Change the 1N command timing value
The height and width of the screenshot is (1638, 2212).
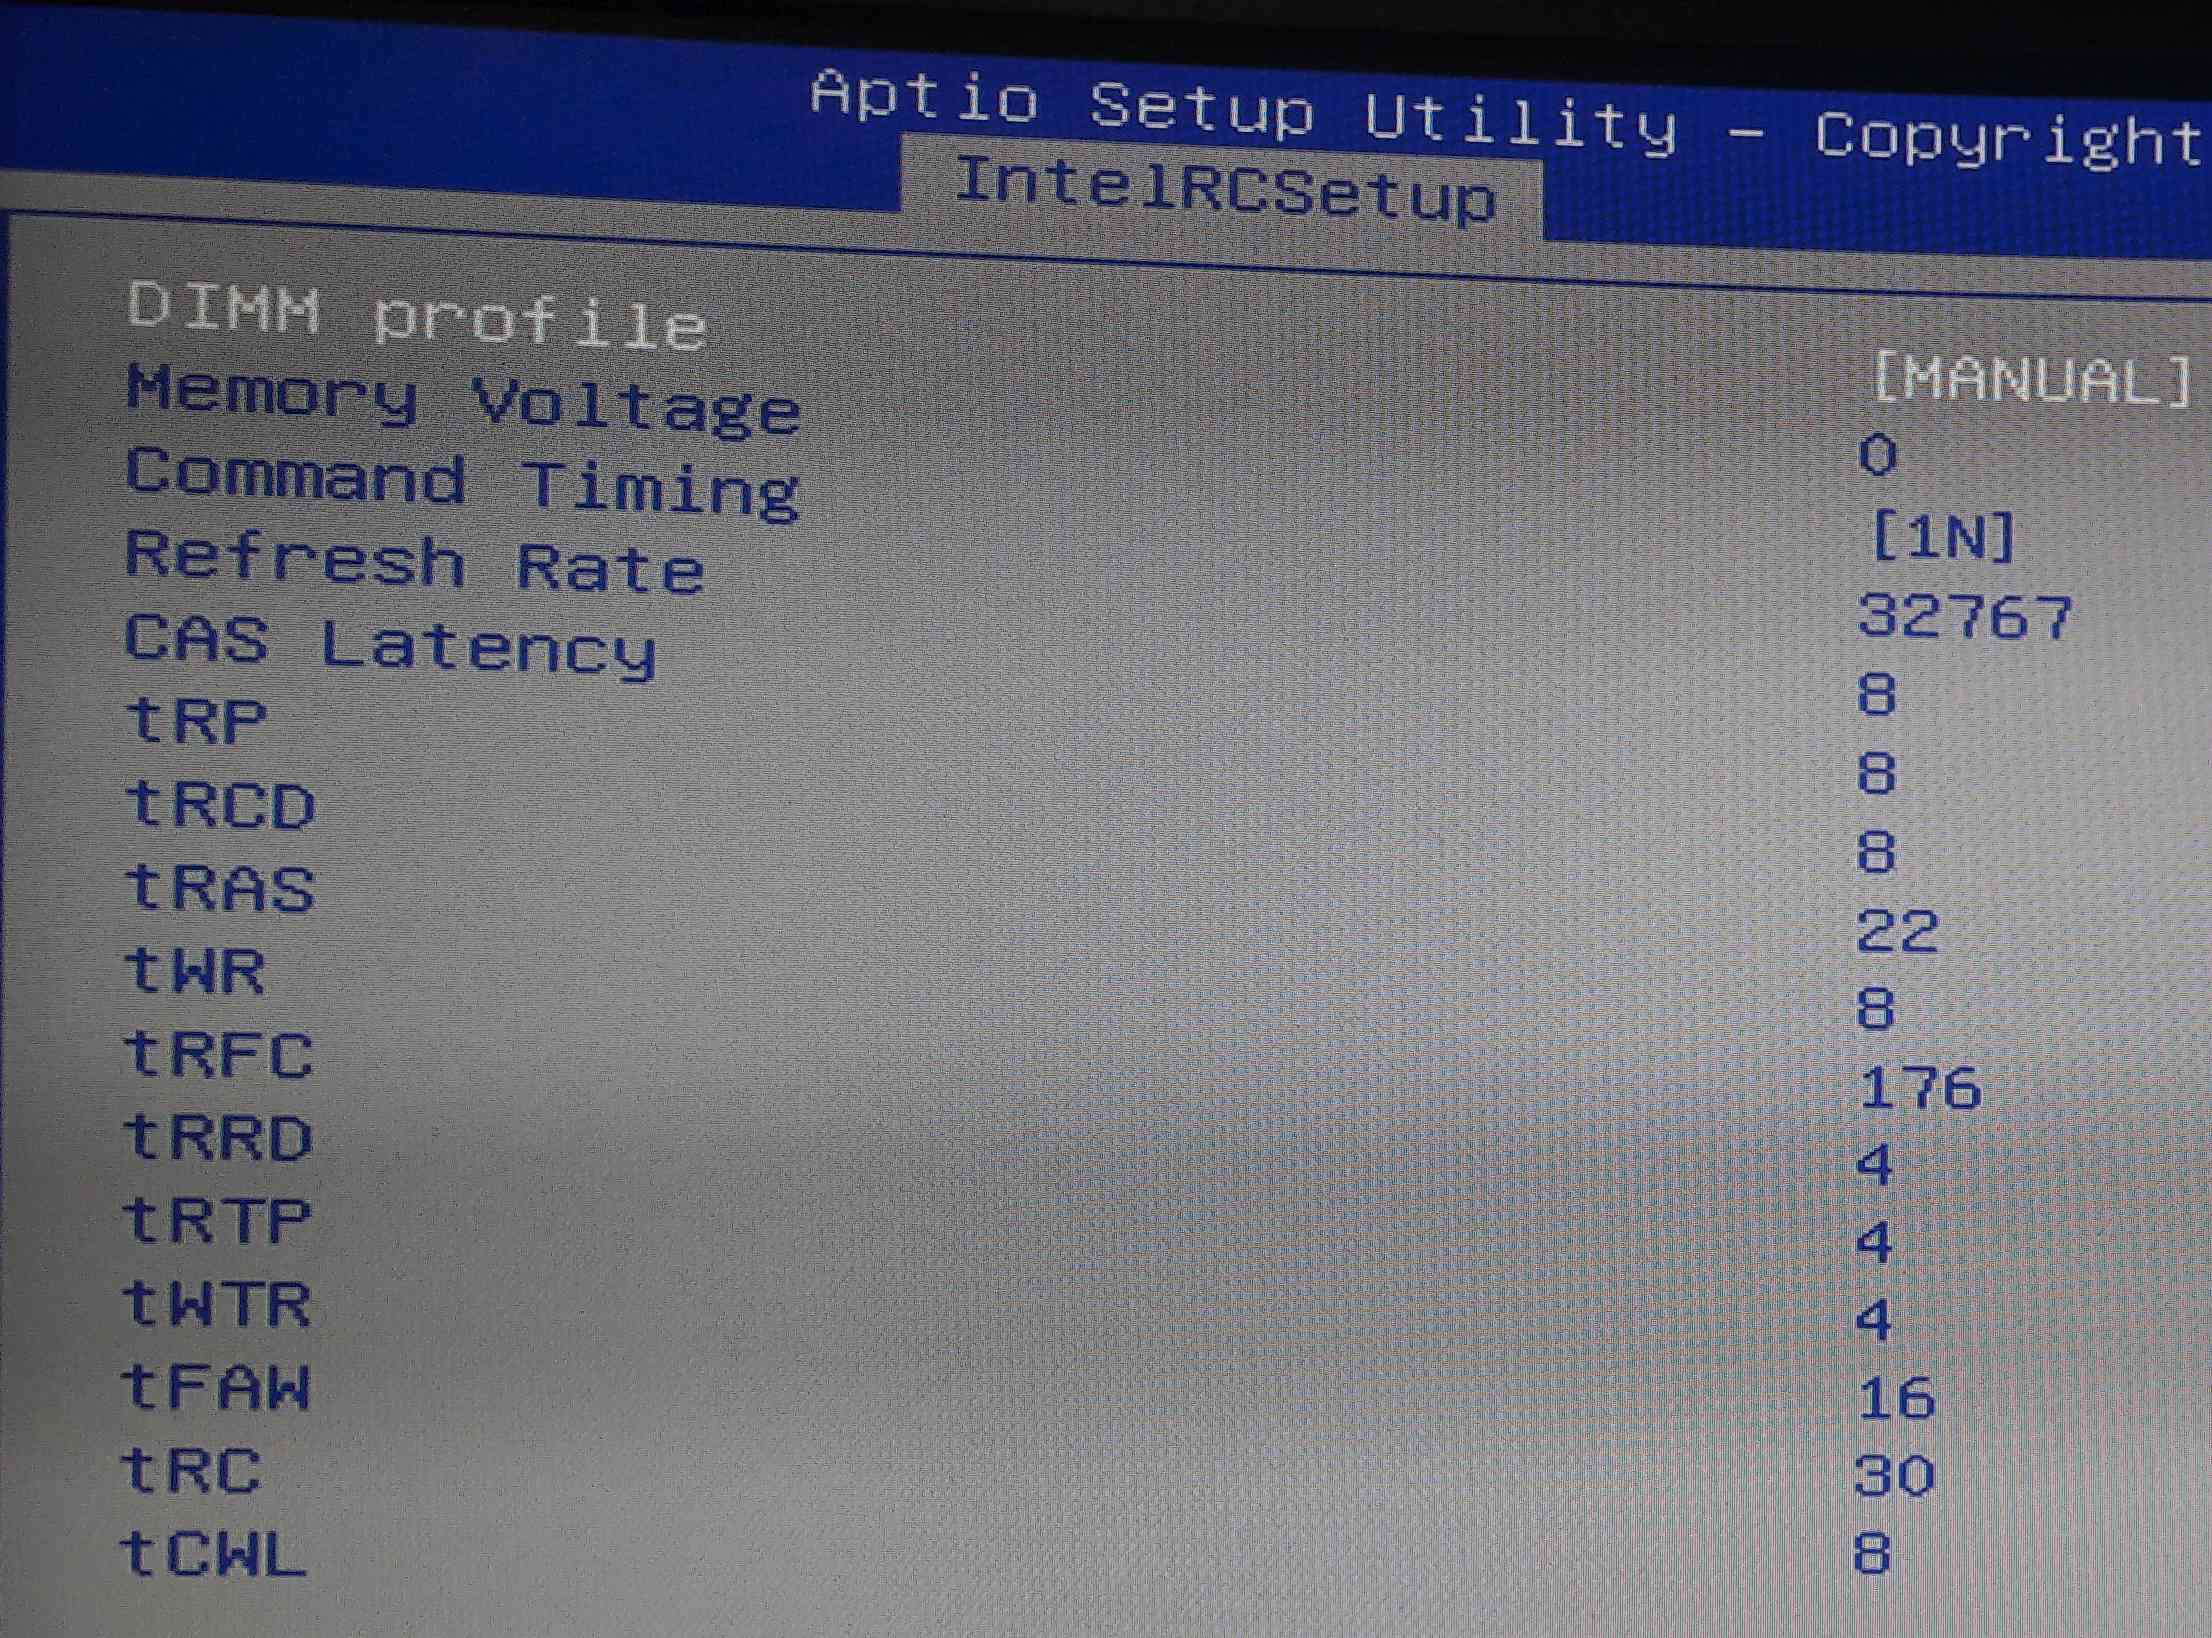[x=1942, y=537]
